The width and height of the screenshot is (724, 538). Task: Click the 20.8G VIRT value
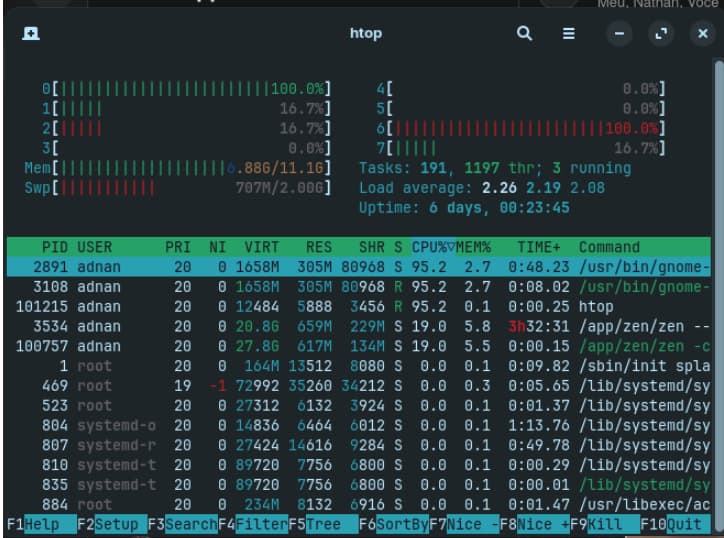pyautogui.click(x=257, y=326)
